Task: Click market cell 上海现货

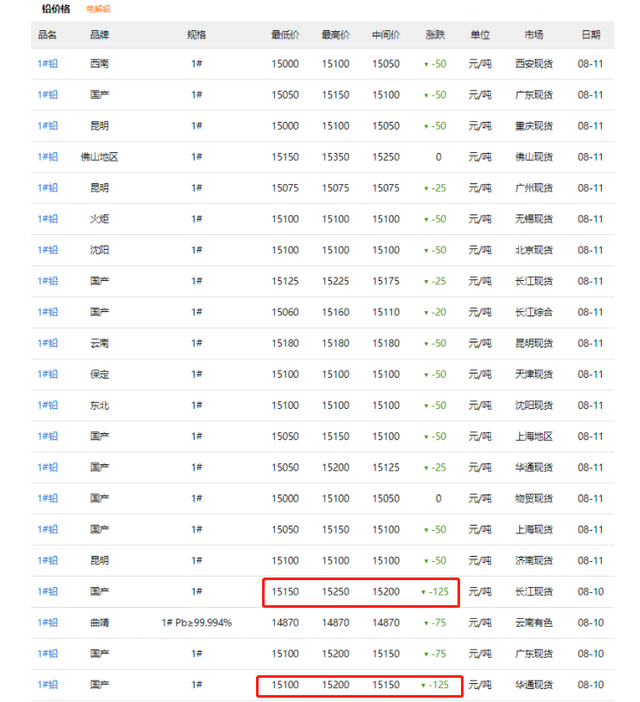Action: coord(534,530)
